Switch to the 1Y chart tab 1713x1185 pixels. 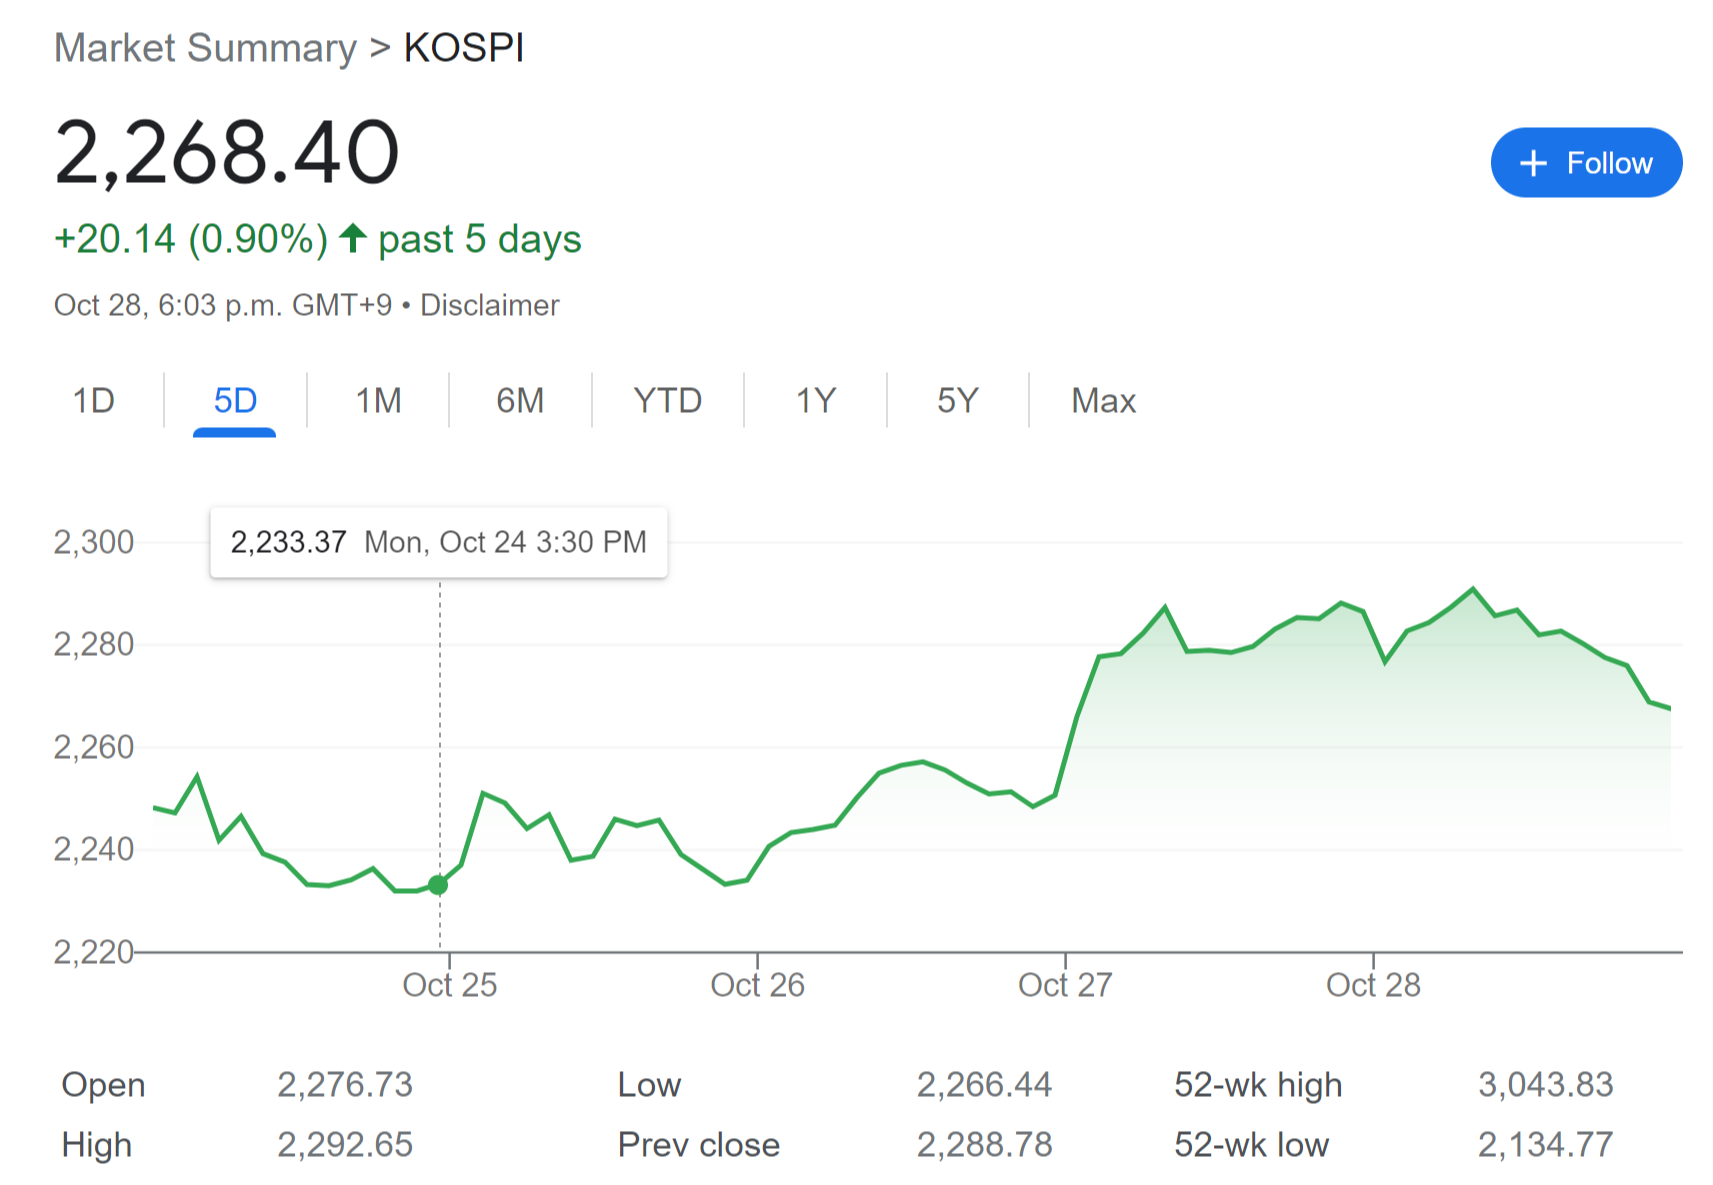coord(815,401)
